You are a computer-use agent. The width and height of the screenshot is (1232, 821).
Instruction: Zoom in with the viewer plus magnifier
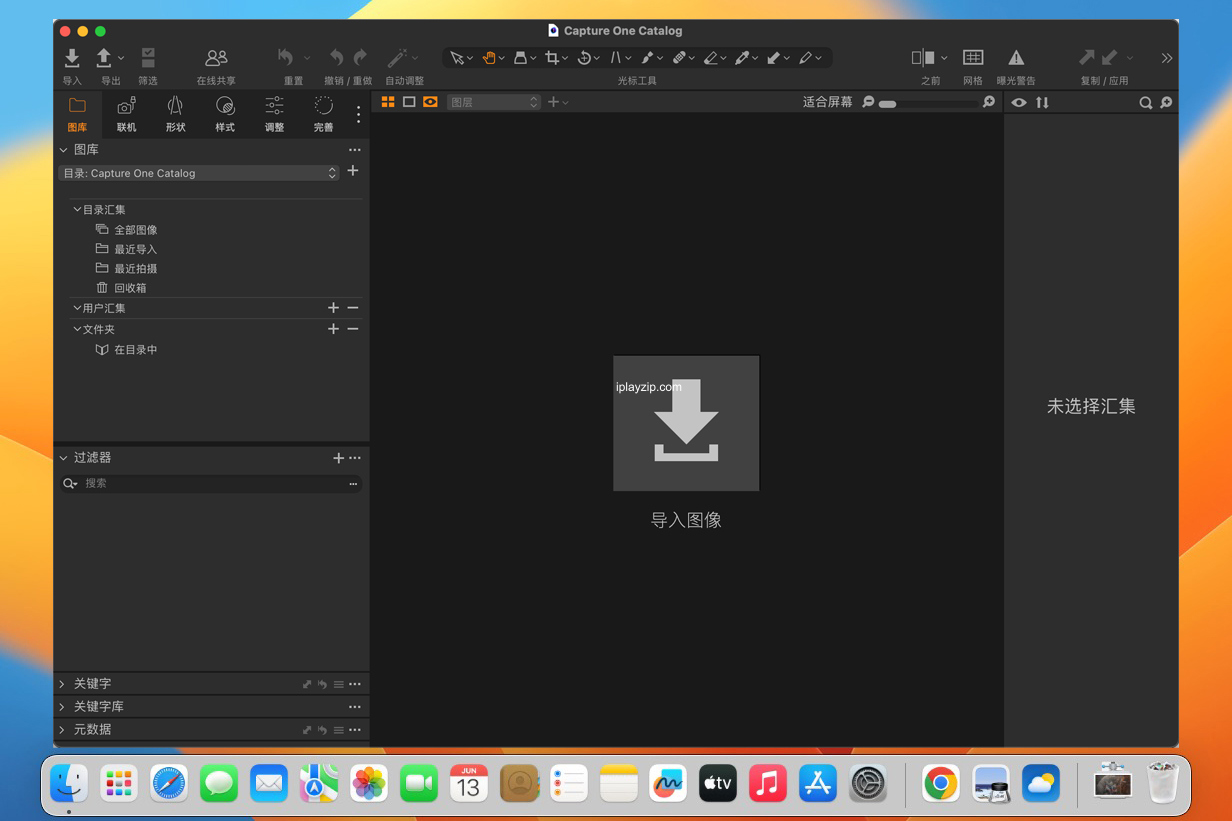point(989,102)
